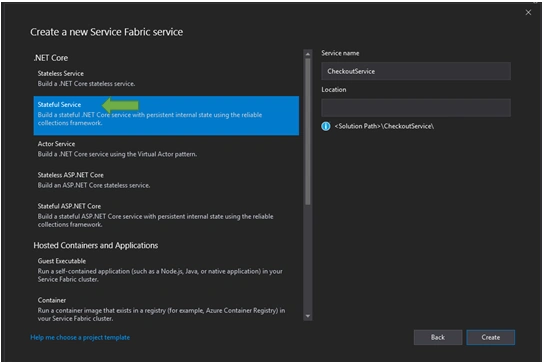Open Help me choose a project template link
This screenshot has height=363, width=547.
80,337
